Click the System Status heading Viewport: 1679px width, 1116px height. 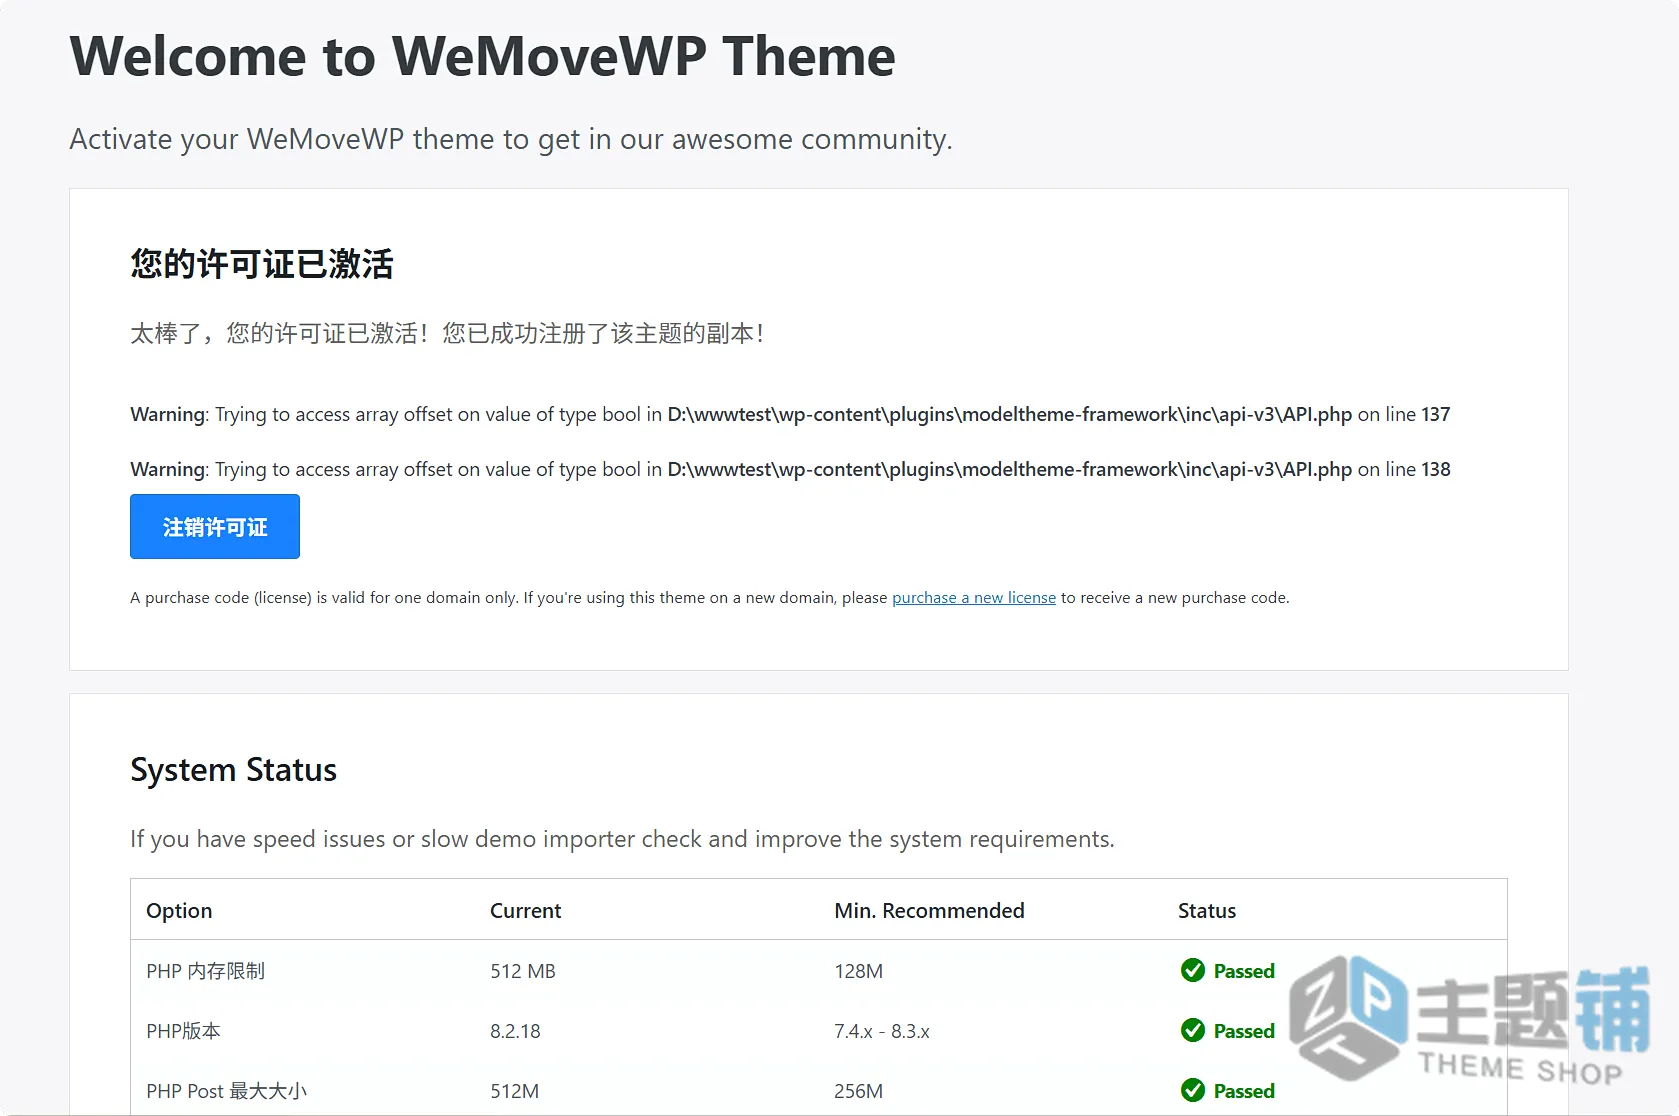point(233,770)
